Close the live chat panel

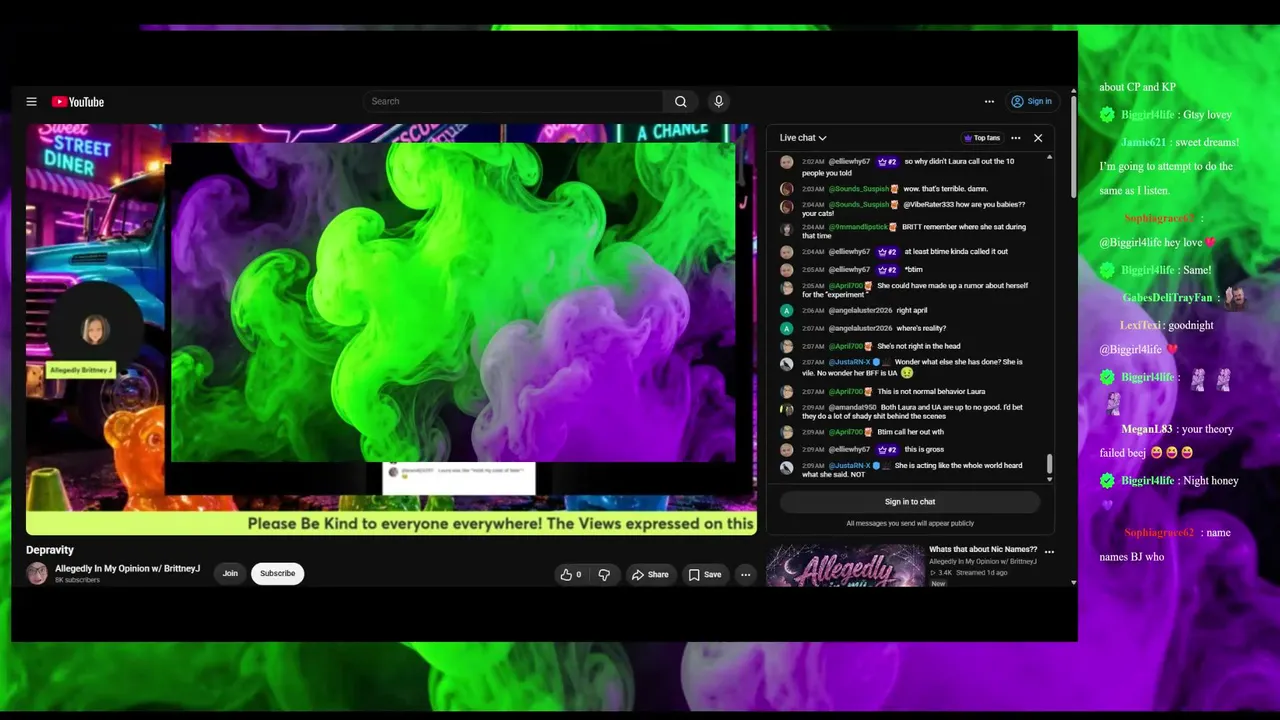[x=1038, y=138]
